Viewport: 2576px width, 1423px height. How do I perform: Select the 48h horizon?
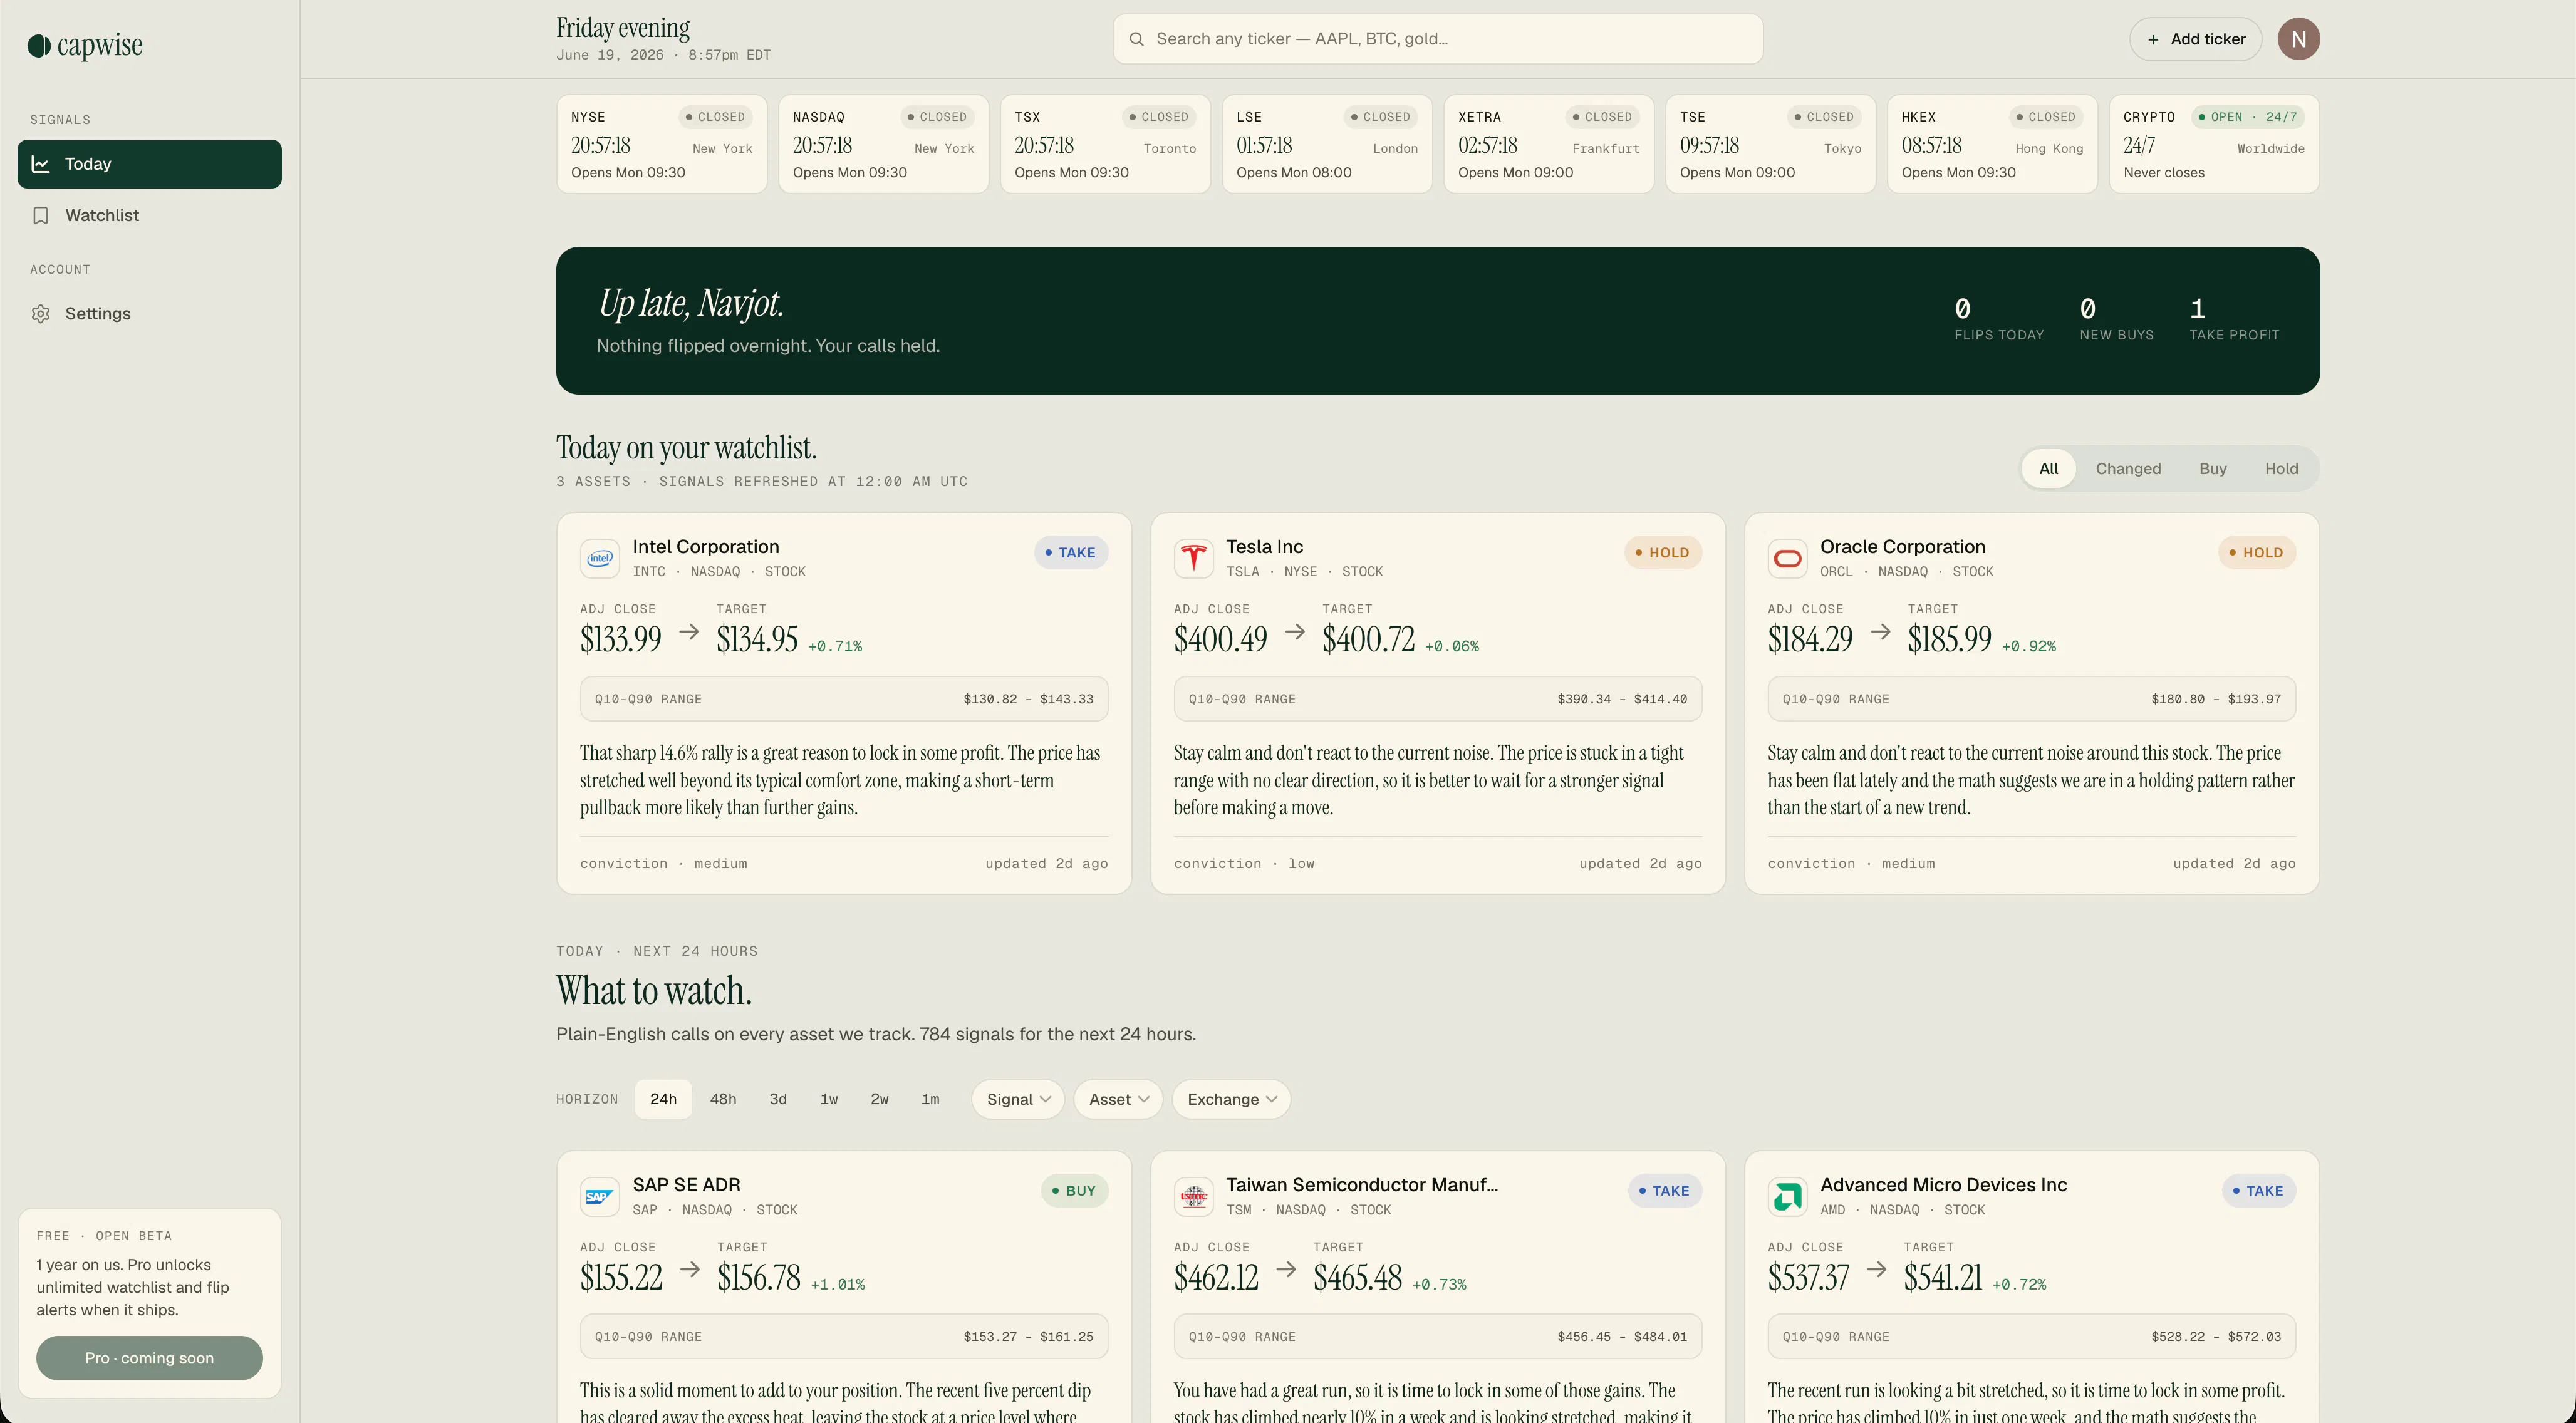coord(723,1099)
